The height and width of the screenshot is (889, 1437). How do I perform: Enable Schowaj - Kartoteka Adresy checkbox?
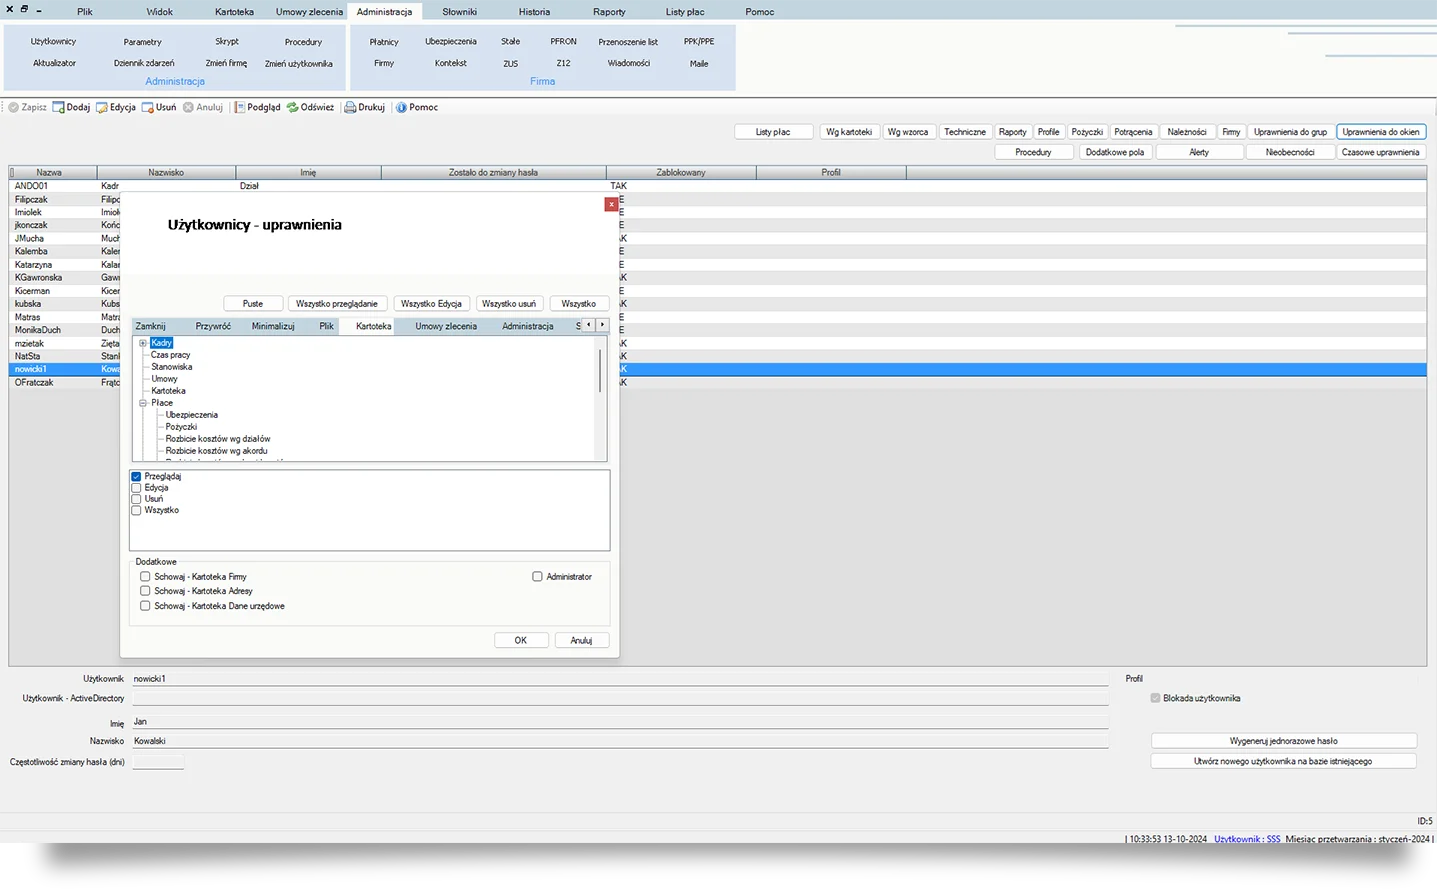tap(145, 591)
